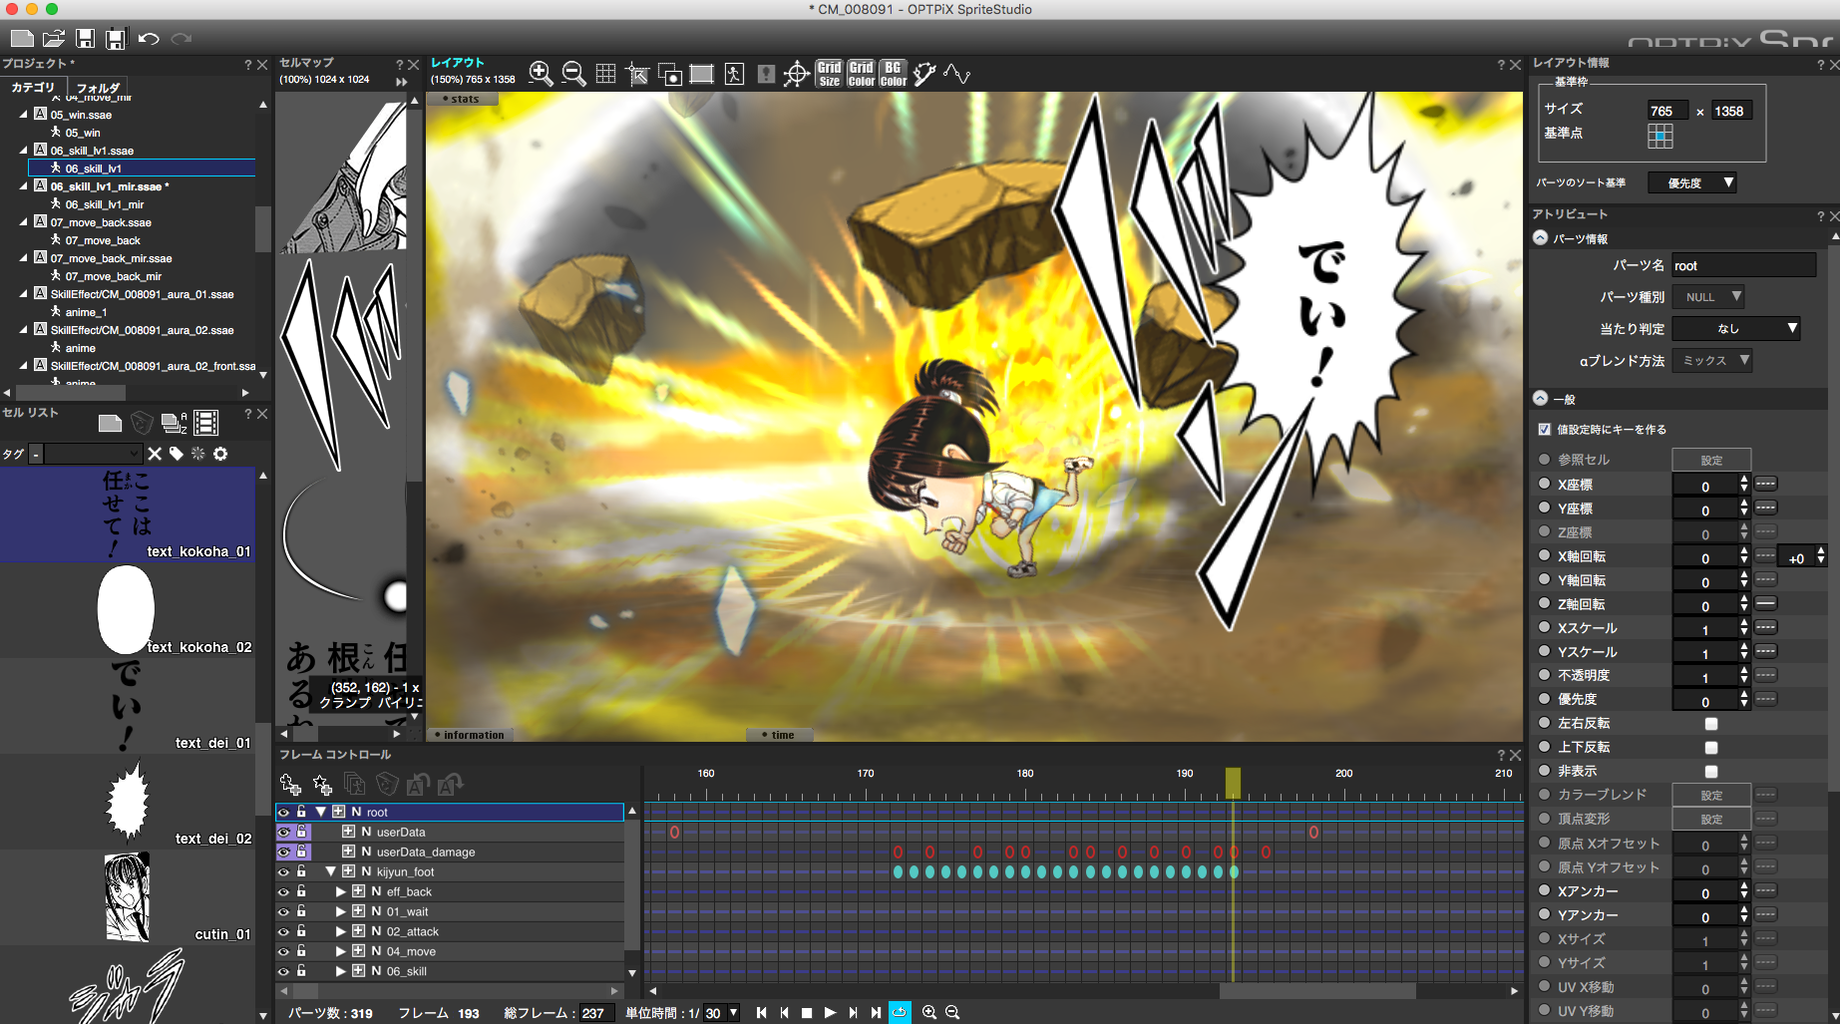The image size is (1840, 1024).
Task: Select 07_move_back animation in project tree
Action: 103,240
